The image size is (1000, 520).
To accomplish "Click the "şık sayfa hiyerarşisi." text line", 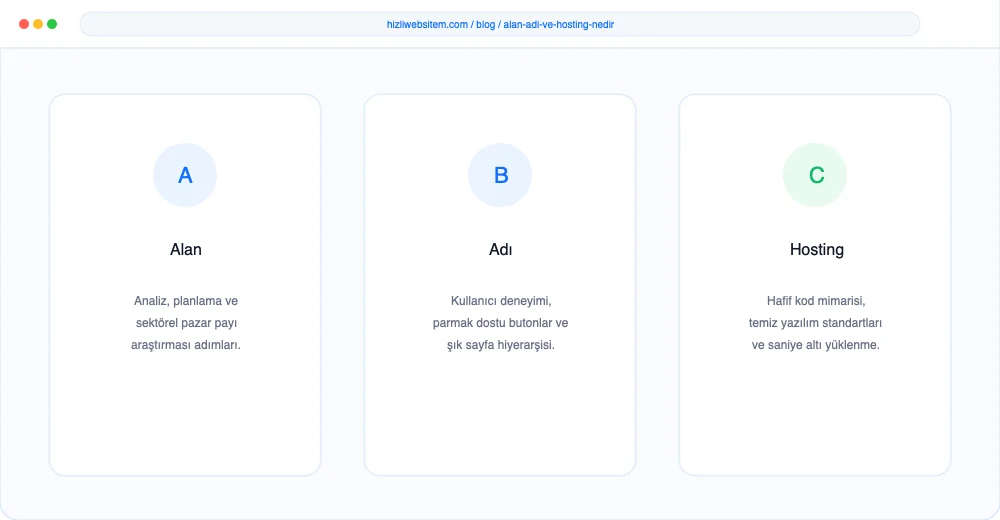I will pos(501,345).
